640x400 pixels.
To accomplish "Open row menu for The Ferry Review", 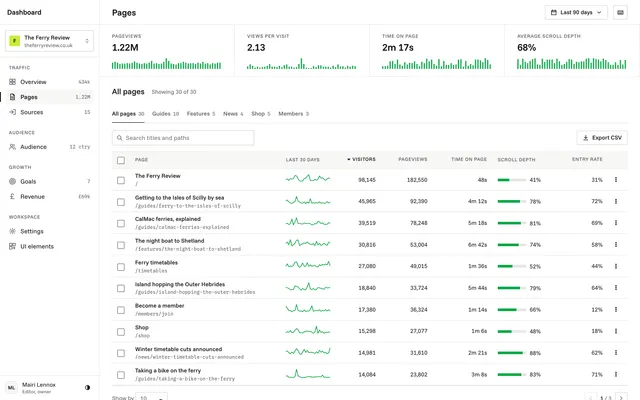I will [x=616, y=180].
